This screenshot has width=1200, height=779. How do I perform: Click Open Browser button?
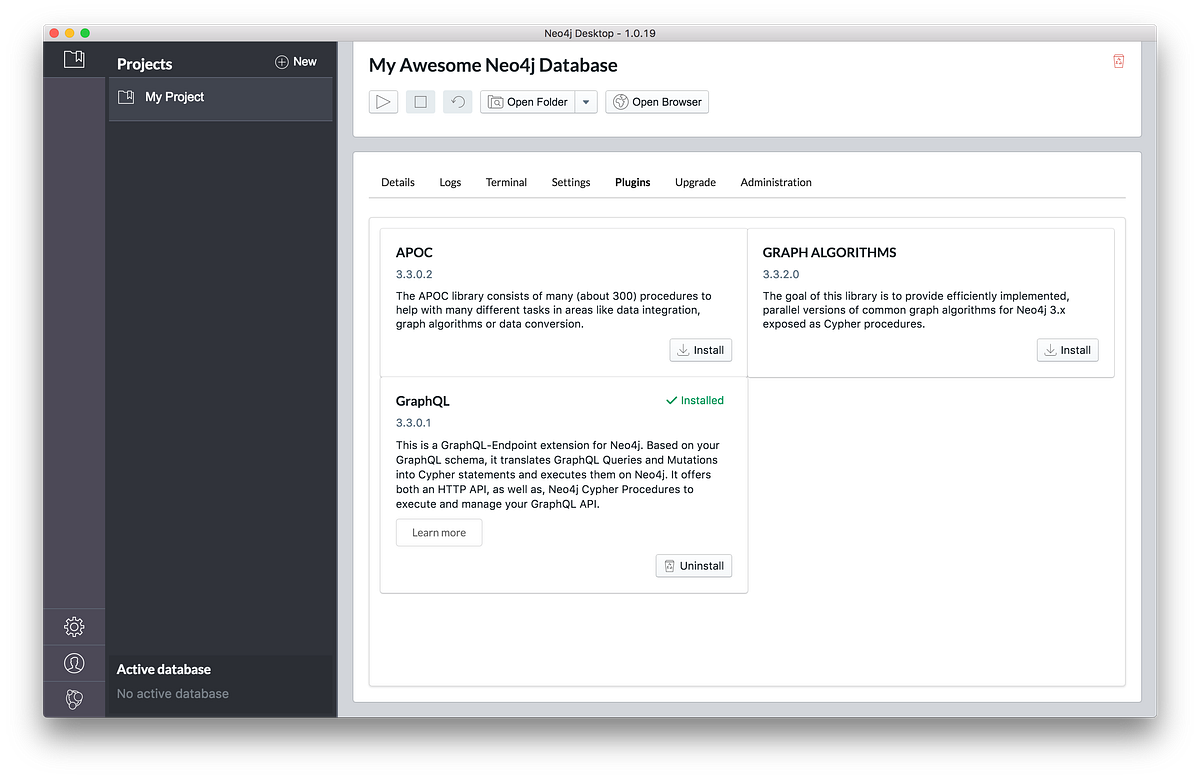click(x=657, y=101)
